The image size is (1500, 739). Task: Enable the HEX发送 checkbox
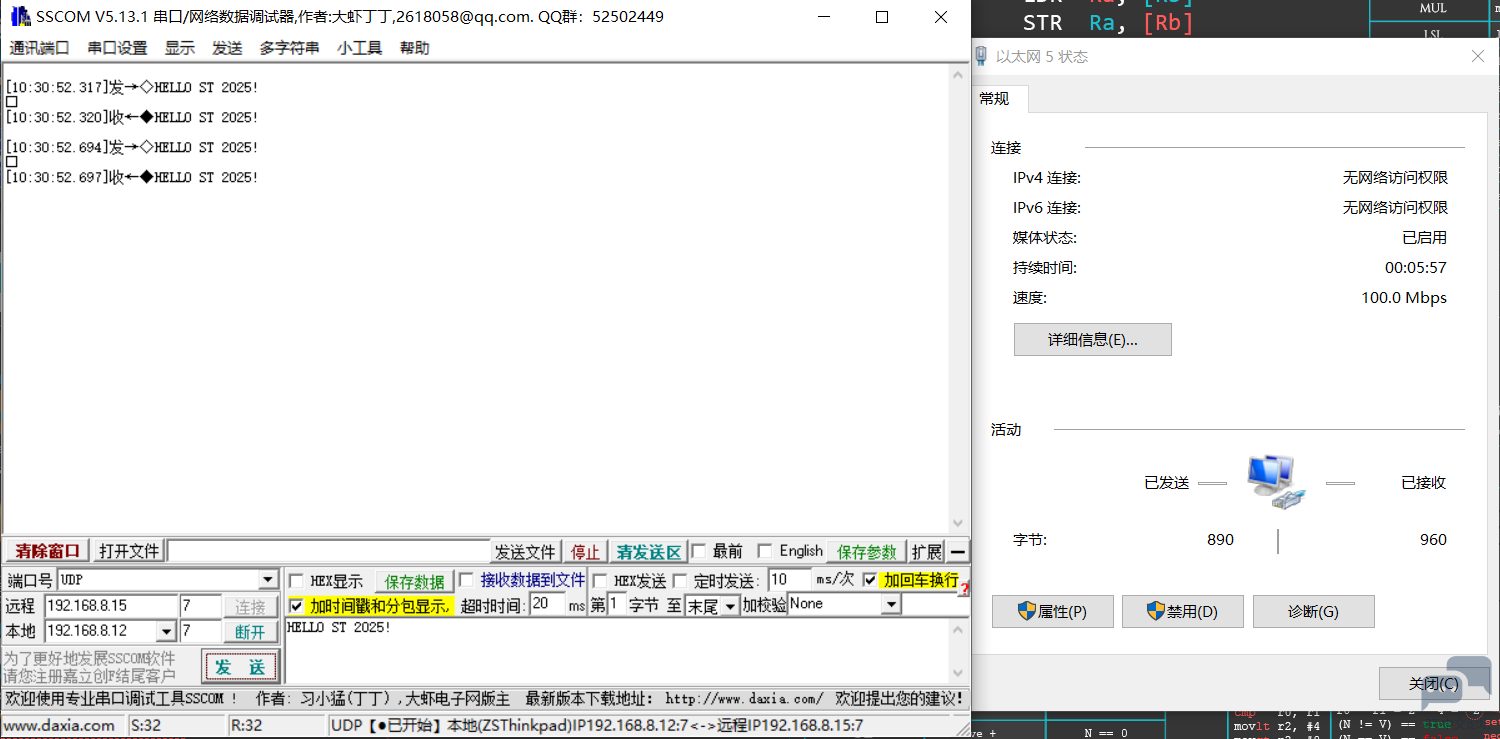(x=600, y=581)
